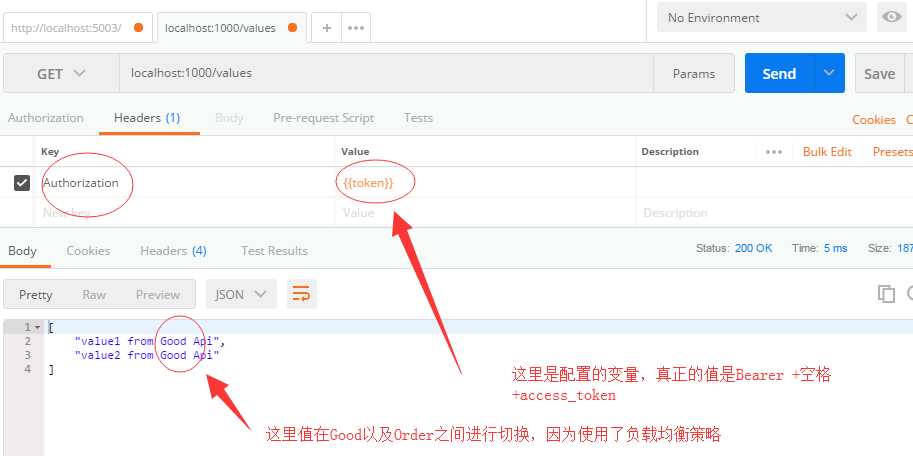The width and height of the screenshot is (913, 456).
Task: Open the response Headers (4) tab
Action: (173, 250)
